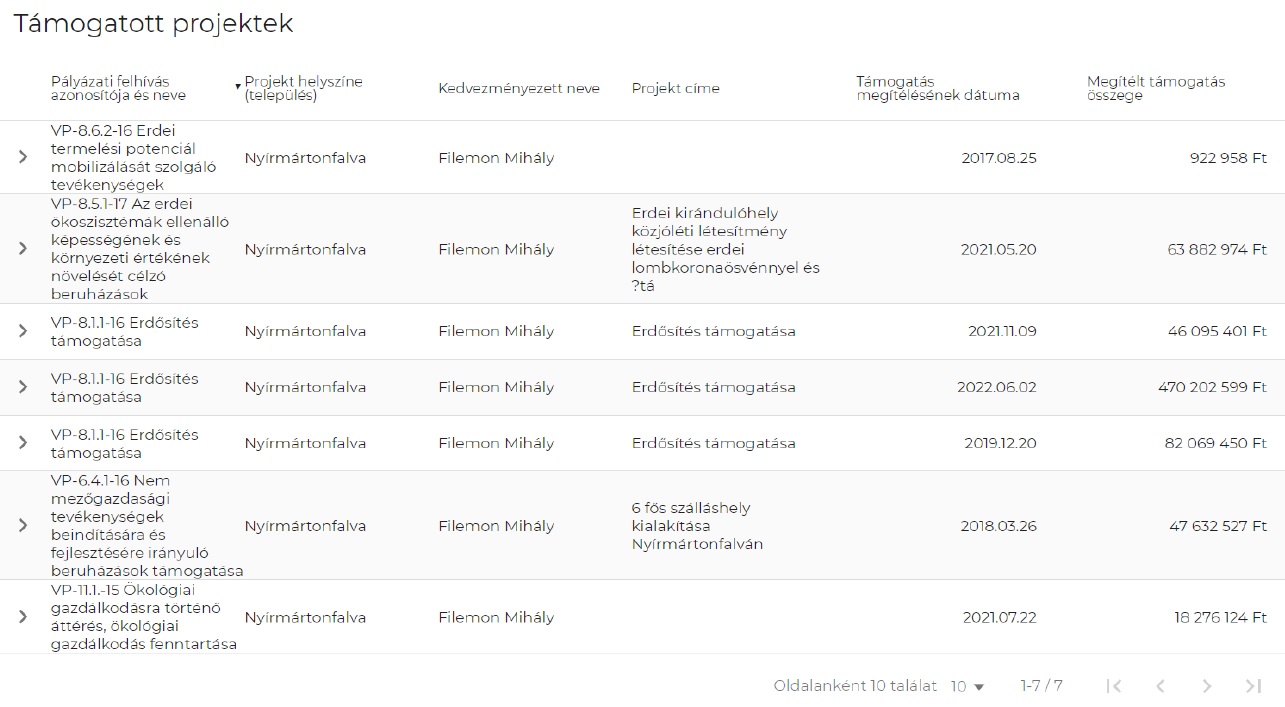Image resolution: width=1285 pixels, height=707 pixels.
Task: Expand the VP-11.1.-15 Ökológiai gazdálkodás row
Action: [23, 617]
